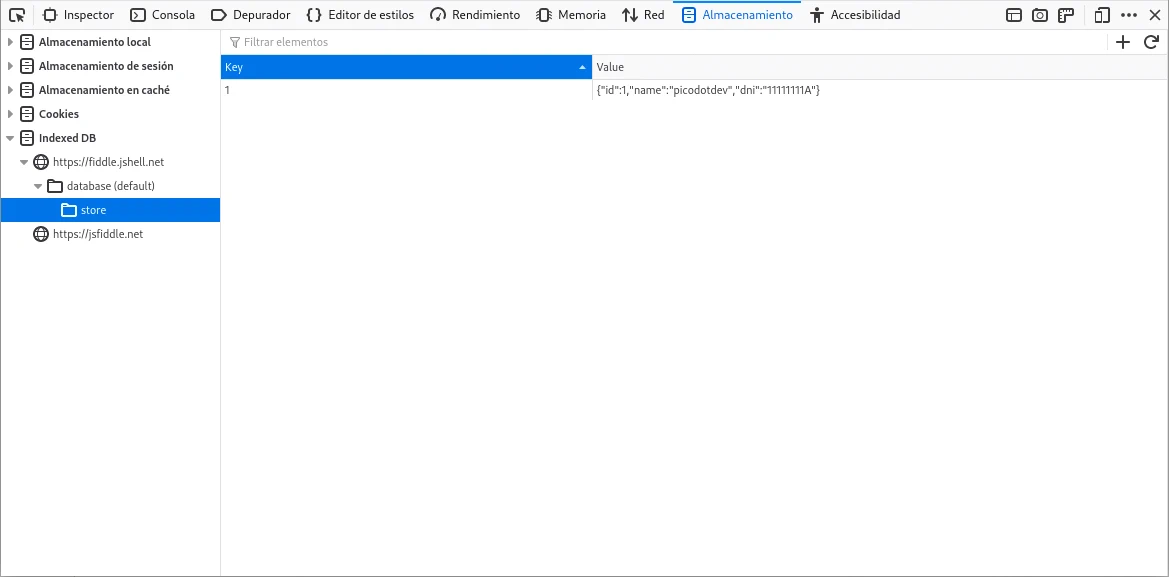Click the plus icon to add item

pyautogui.click(x=1123, y=42)
